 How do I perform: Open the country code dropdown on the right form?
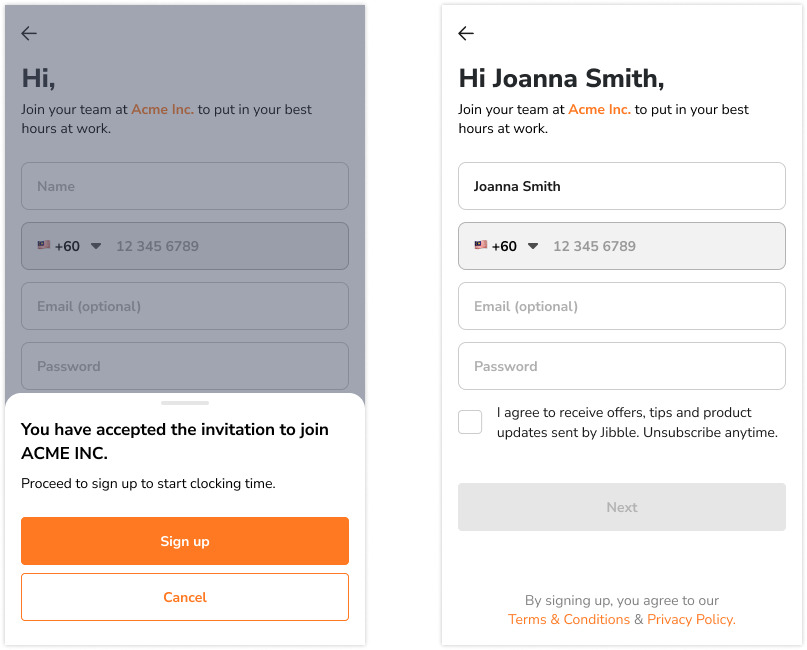[x=533, y=245]
